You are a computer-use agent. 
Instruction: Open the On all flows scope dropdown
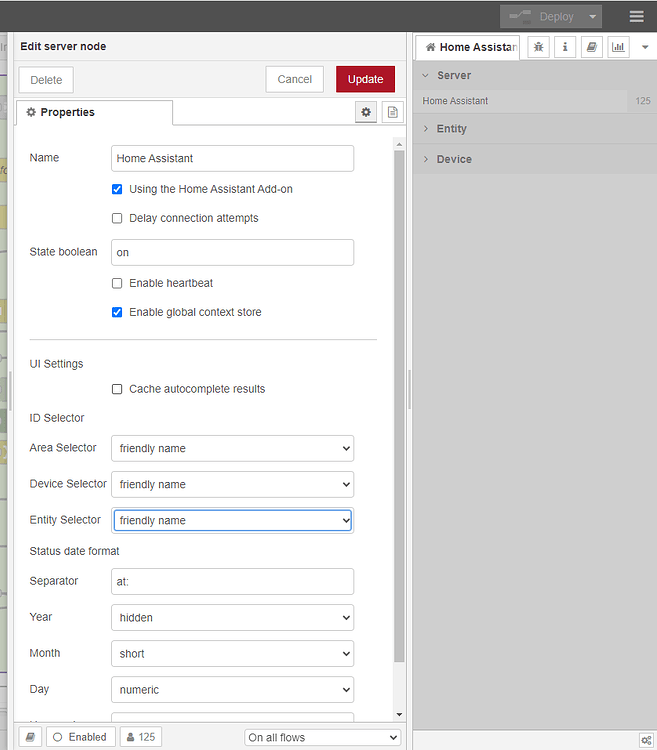pos(323,738)
